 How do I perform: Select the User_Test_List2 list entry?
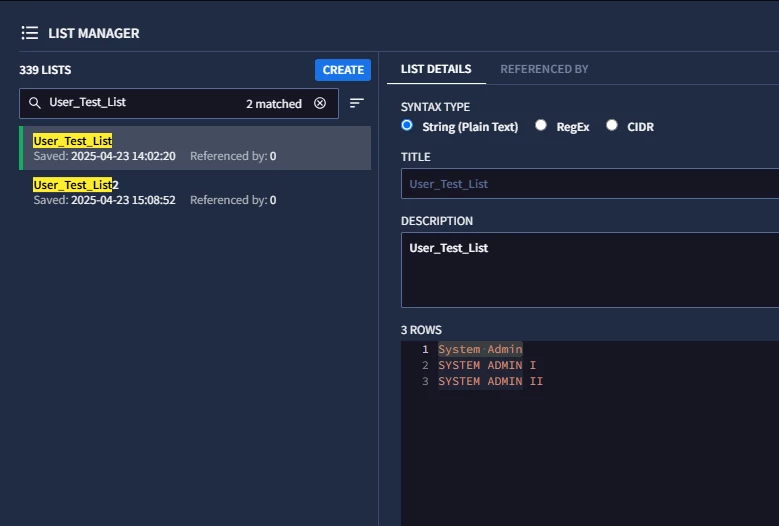coord(195,192)
